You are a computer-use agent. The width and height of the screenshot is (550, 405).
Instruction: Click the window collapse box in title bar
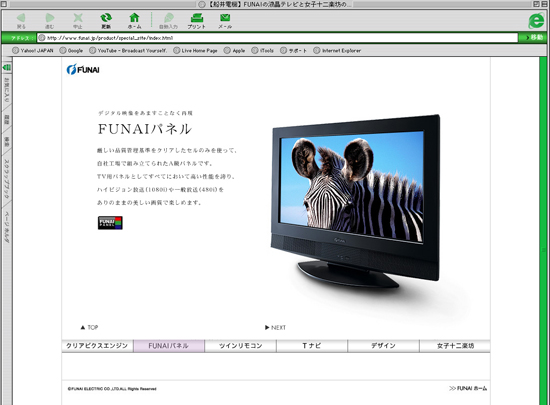(544, 4)
